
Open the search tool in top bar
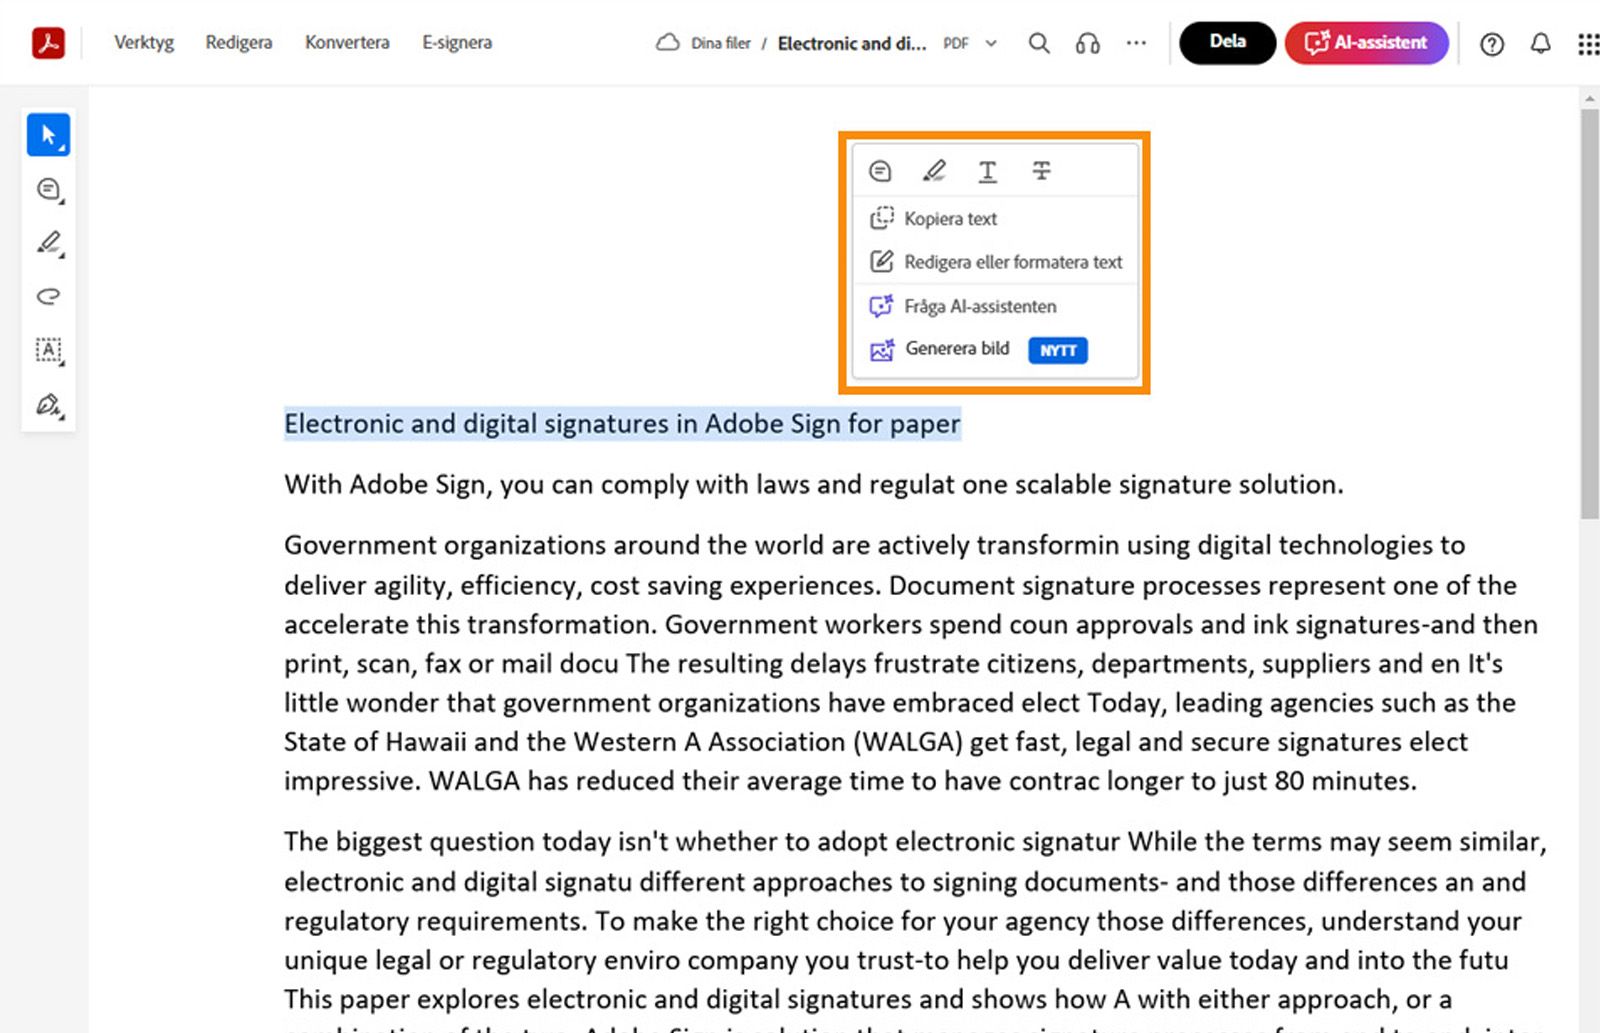coord(1039,43)
